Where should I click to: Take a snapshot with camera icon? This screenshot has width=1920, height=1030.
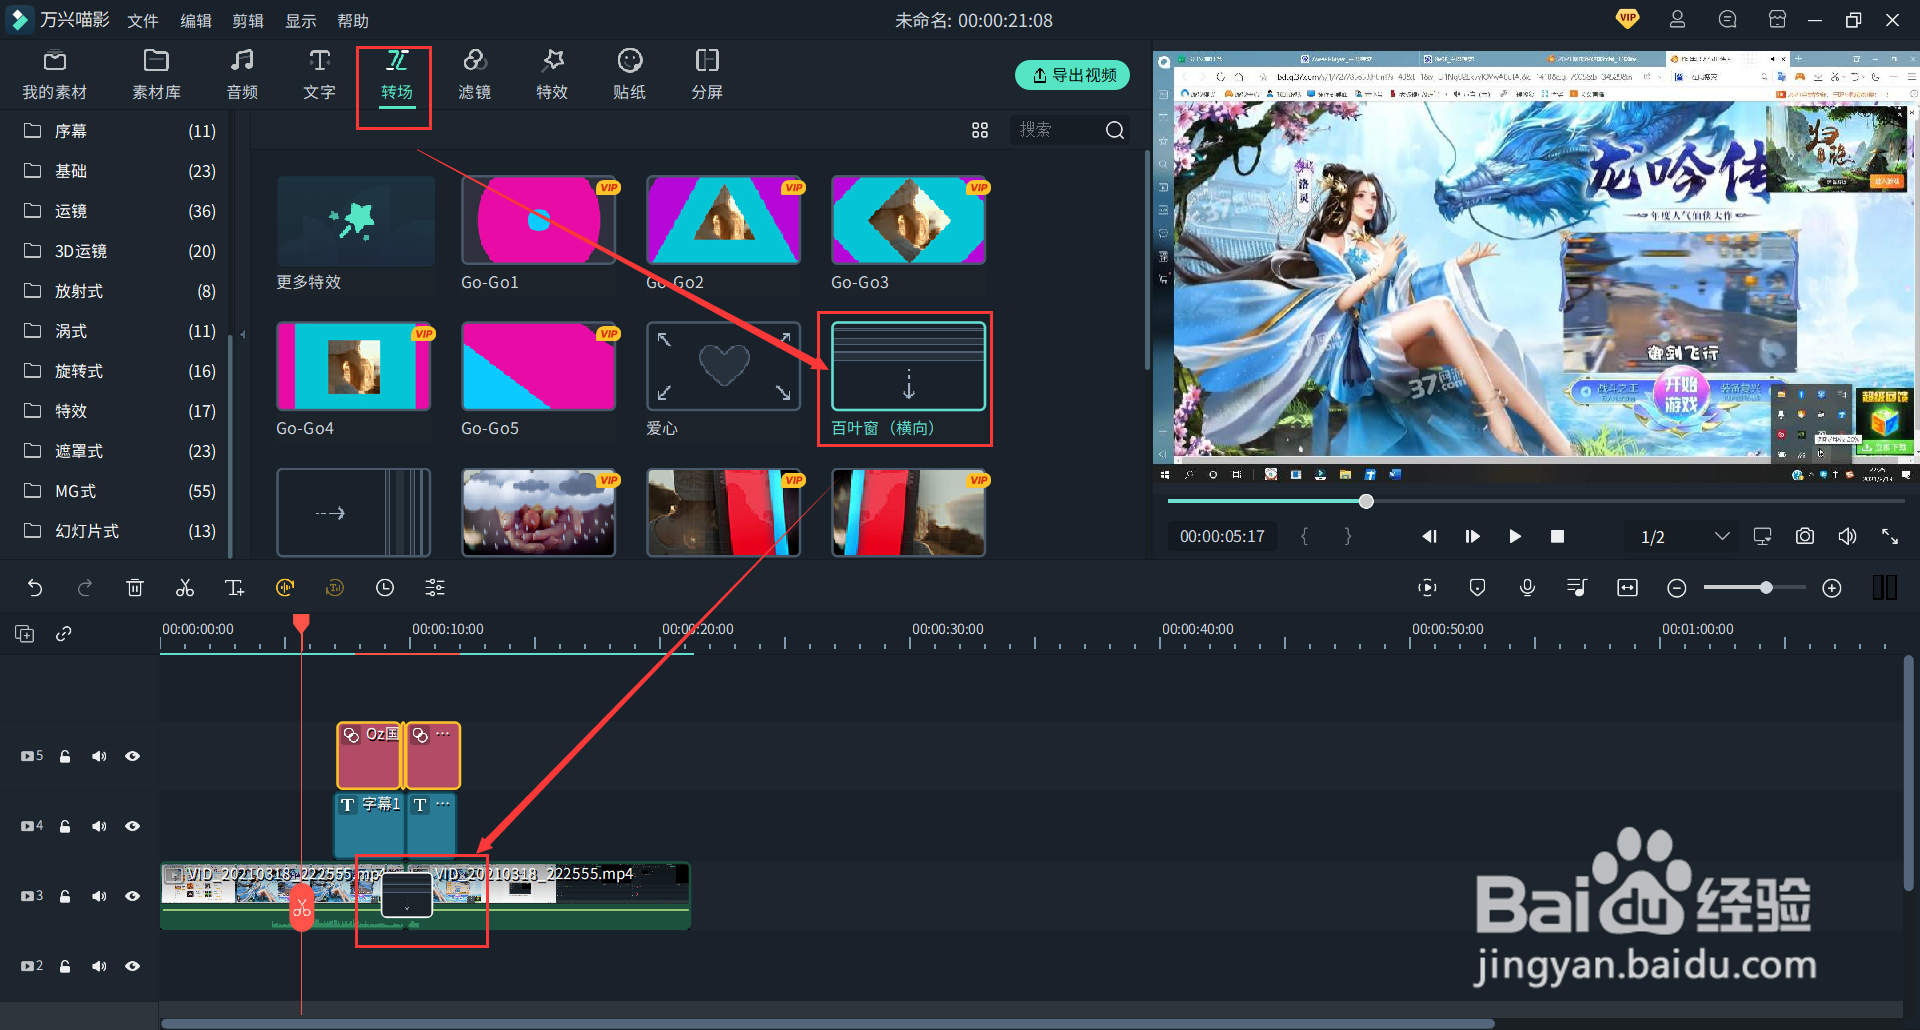tap(1805, 537)
